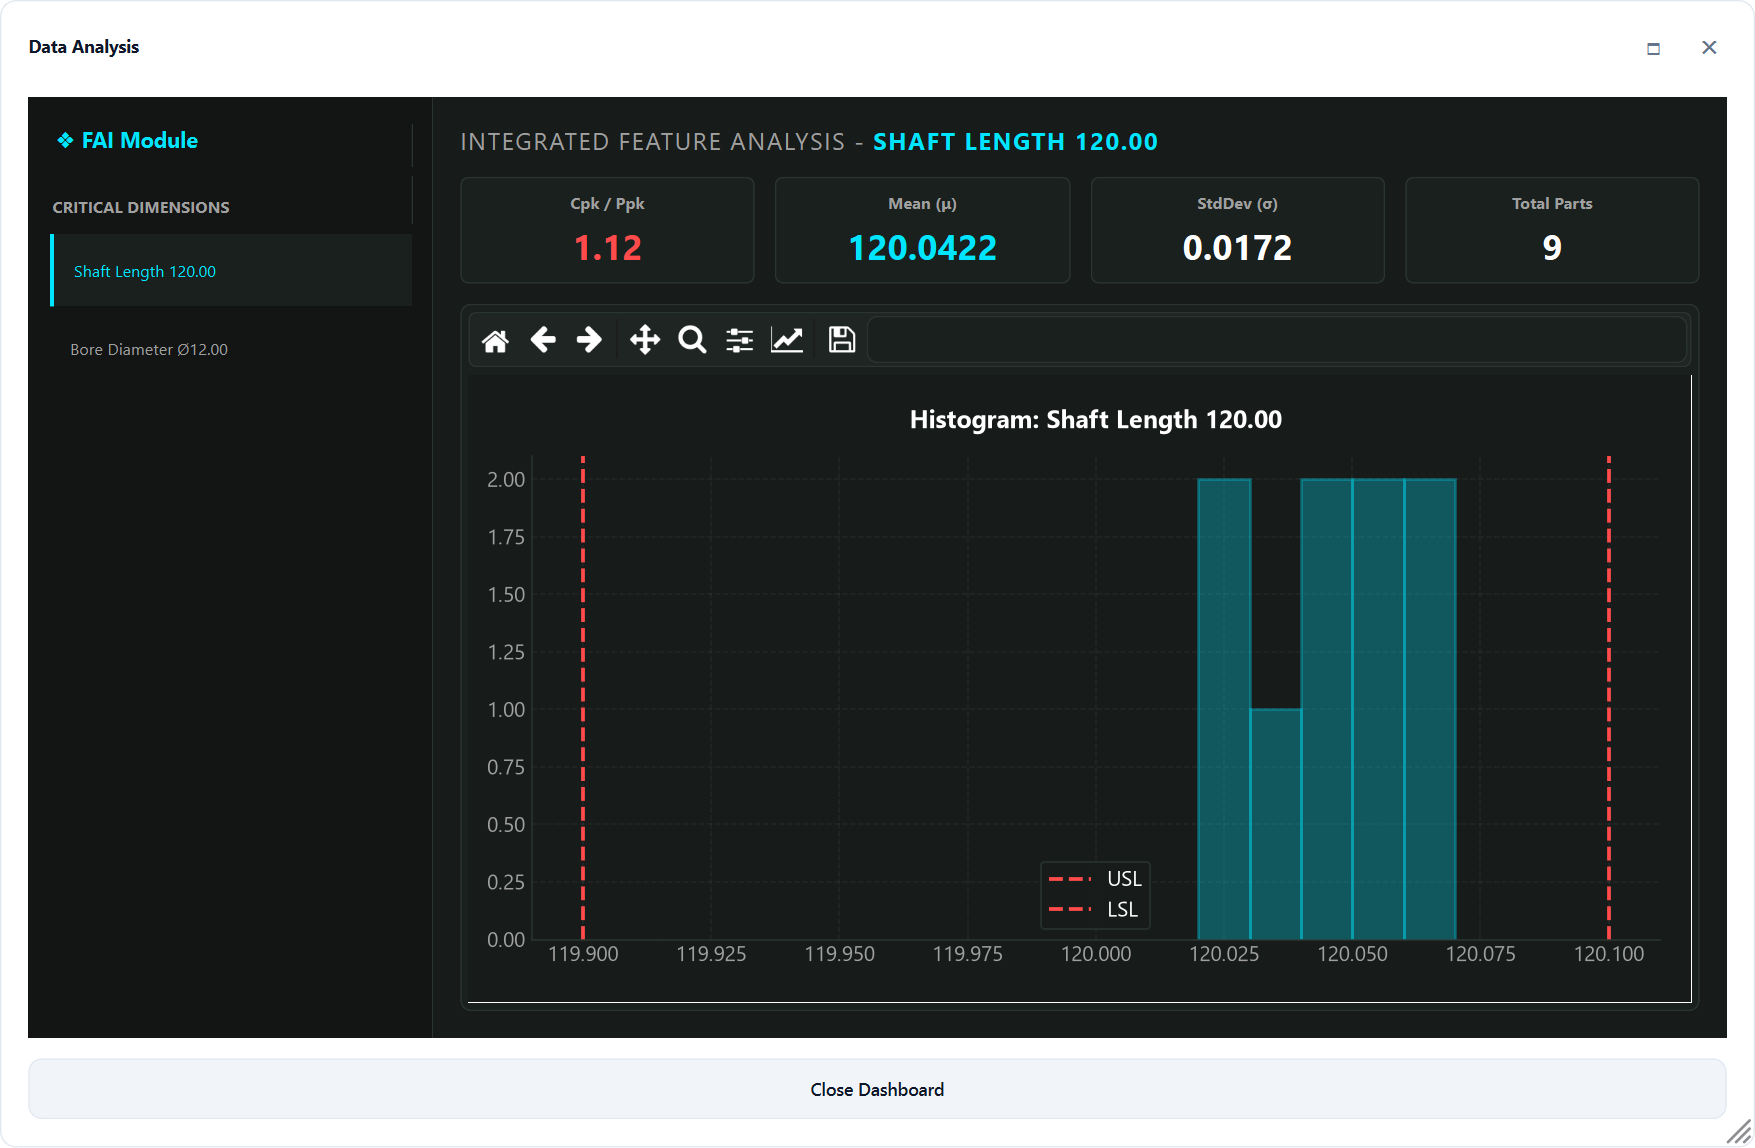Click the LSL legend entry
This screenshot has width=1755, height=1148.
point(1093,909)
